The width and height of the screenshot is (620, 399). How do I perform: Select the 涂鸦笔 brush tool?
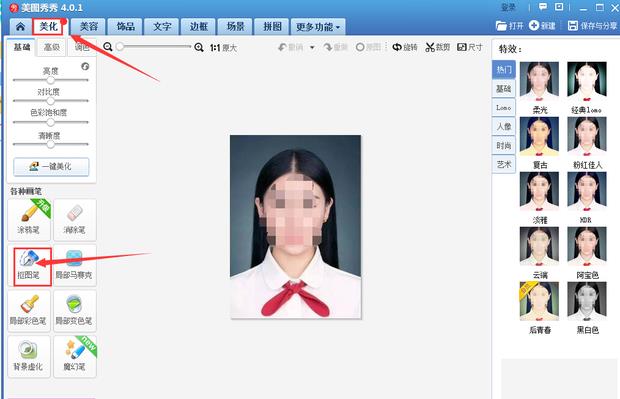(29, 219)
